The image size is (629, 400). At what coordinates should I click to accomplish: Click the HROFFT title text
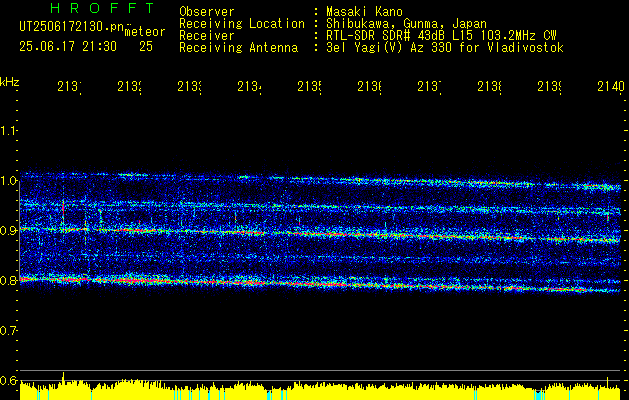pyautogui.click(x=102, y=8)
